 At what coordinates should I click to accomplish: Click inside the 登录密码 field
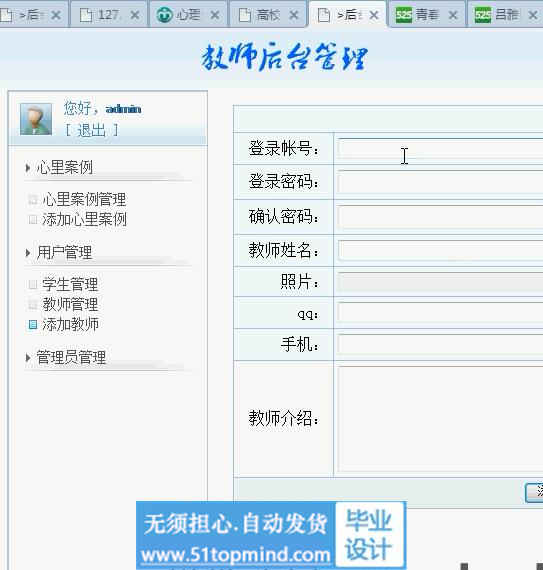(x=440, y=182)
